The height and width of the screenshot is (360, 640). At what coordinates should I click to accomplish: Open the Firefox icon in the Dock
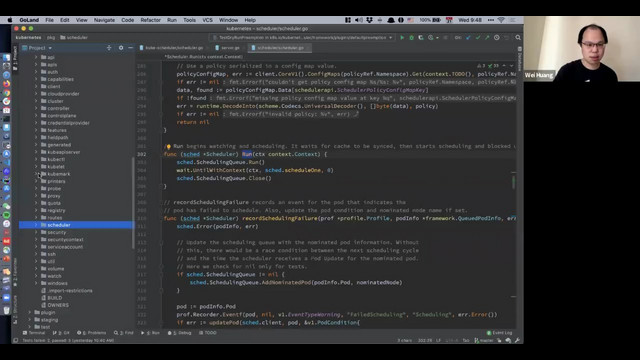point(7,84)
